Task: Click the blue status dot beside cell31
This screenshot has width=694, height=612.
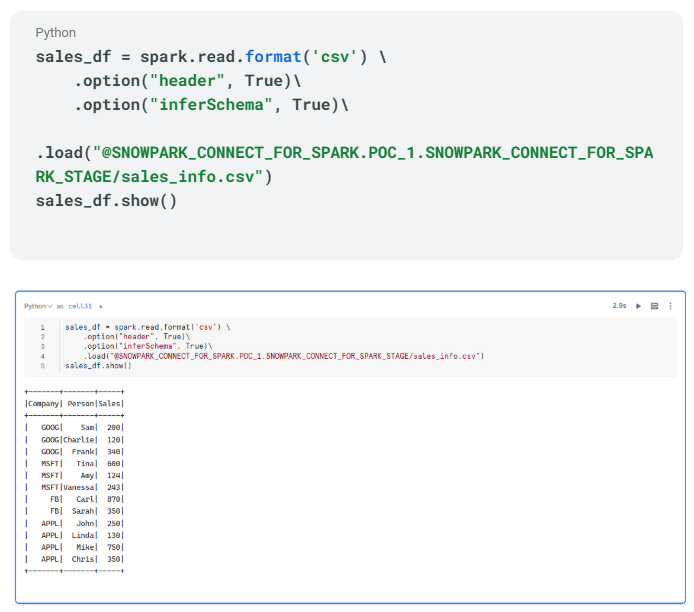Action: (x=100, y=306)
